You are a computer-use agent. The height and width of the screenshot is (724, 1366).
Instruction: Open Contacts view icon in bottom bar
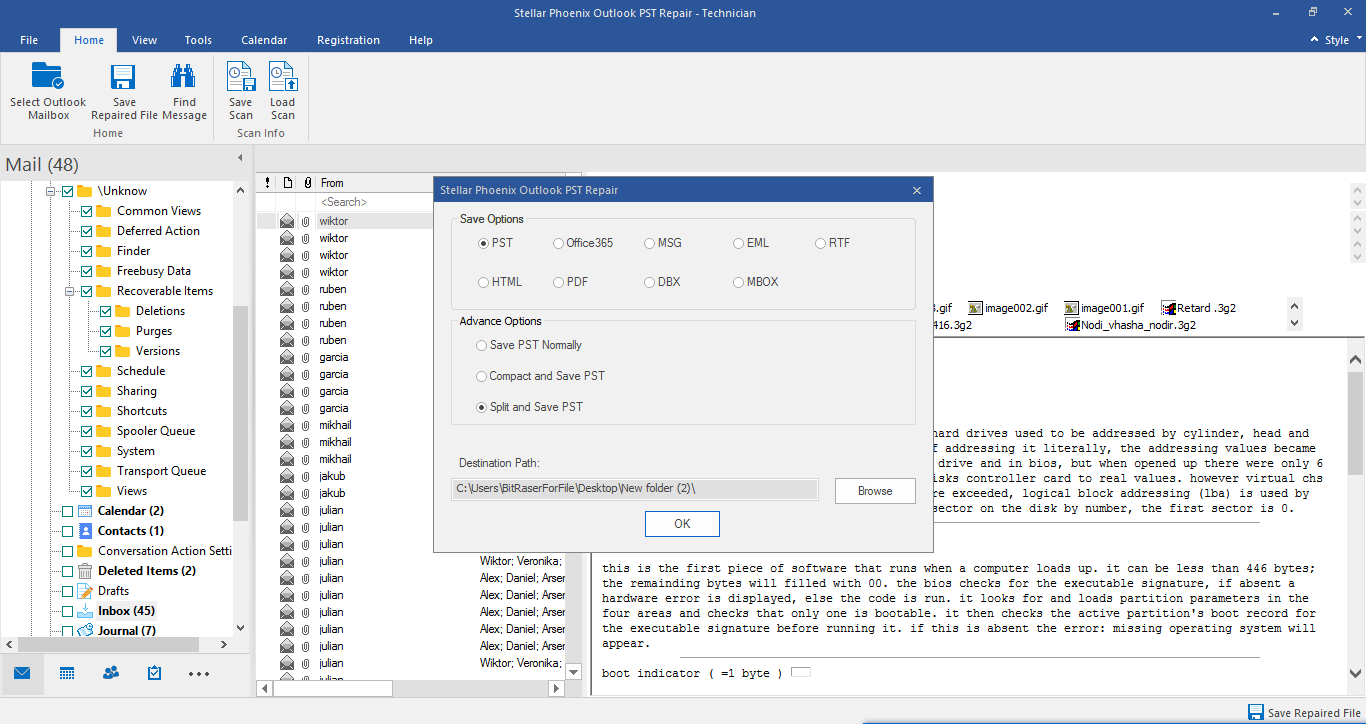(x=111, y=673)
